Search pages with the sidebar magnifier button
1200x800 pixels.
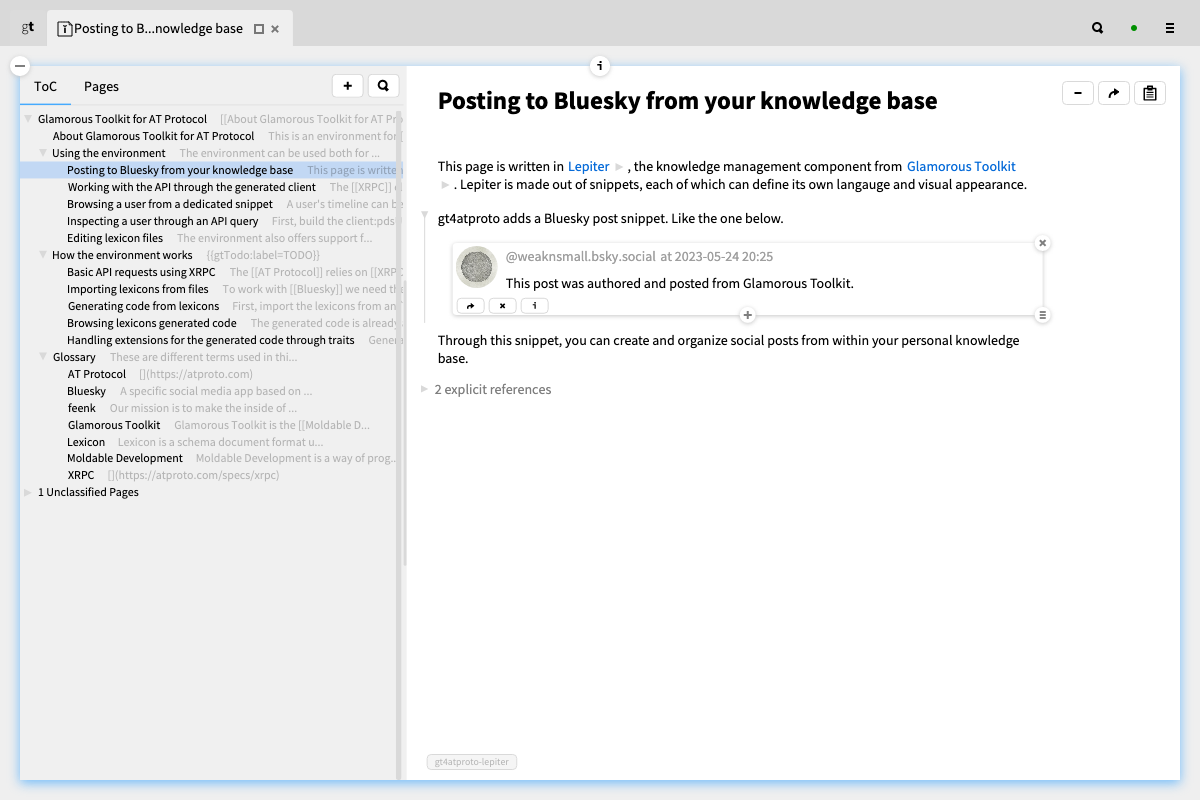(383, 86)
